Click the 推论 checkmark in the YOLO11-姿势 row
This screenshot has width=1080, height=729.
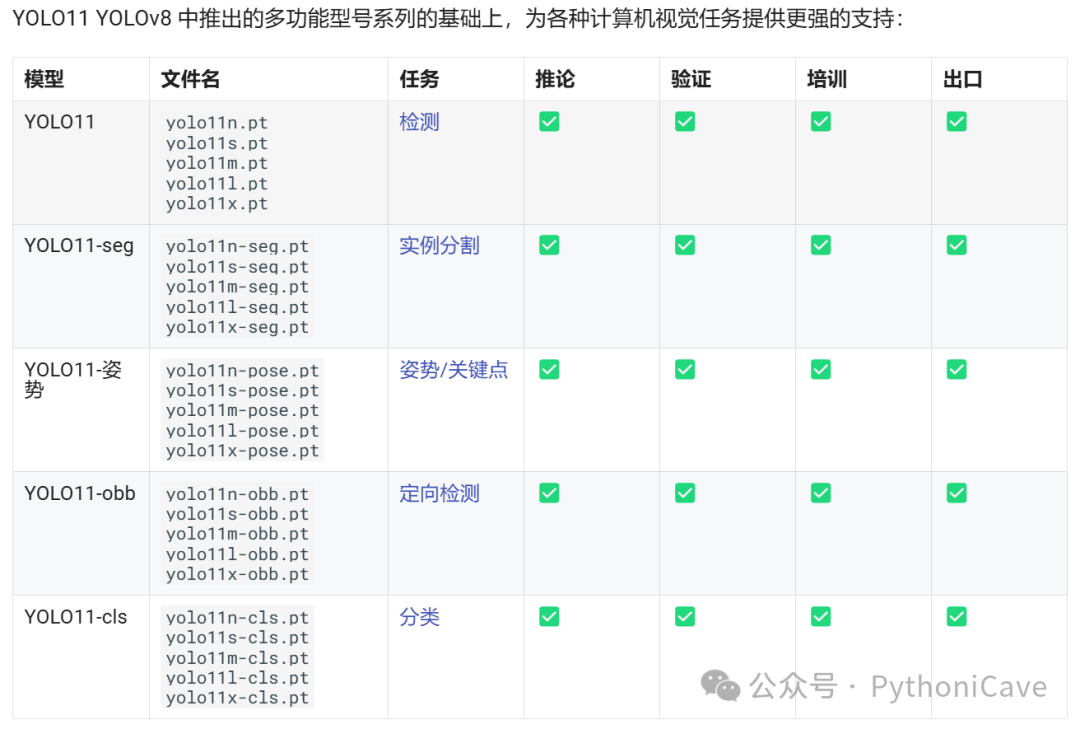click(549, 369)
